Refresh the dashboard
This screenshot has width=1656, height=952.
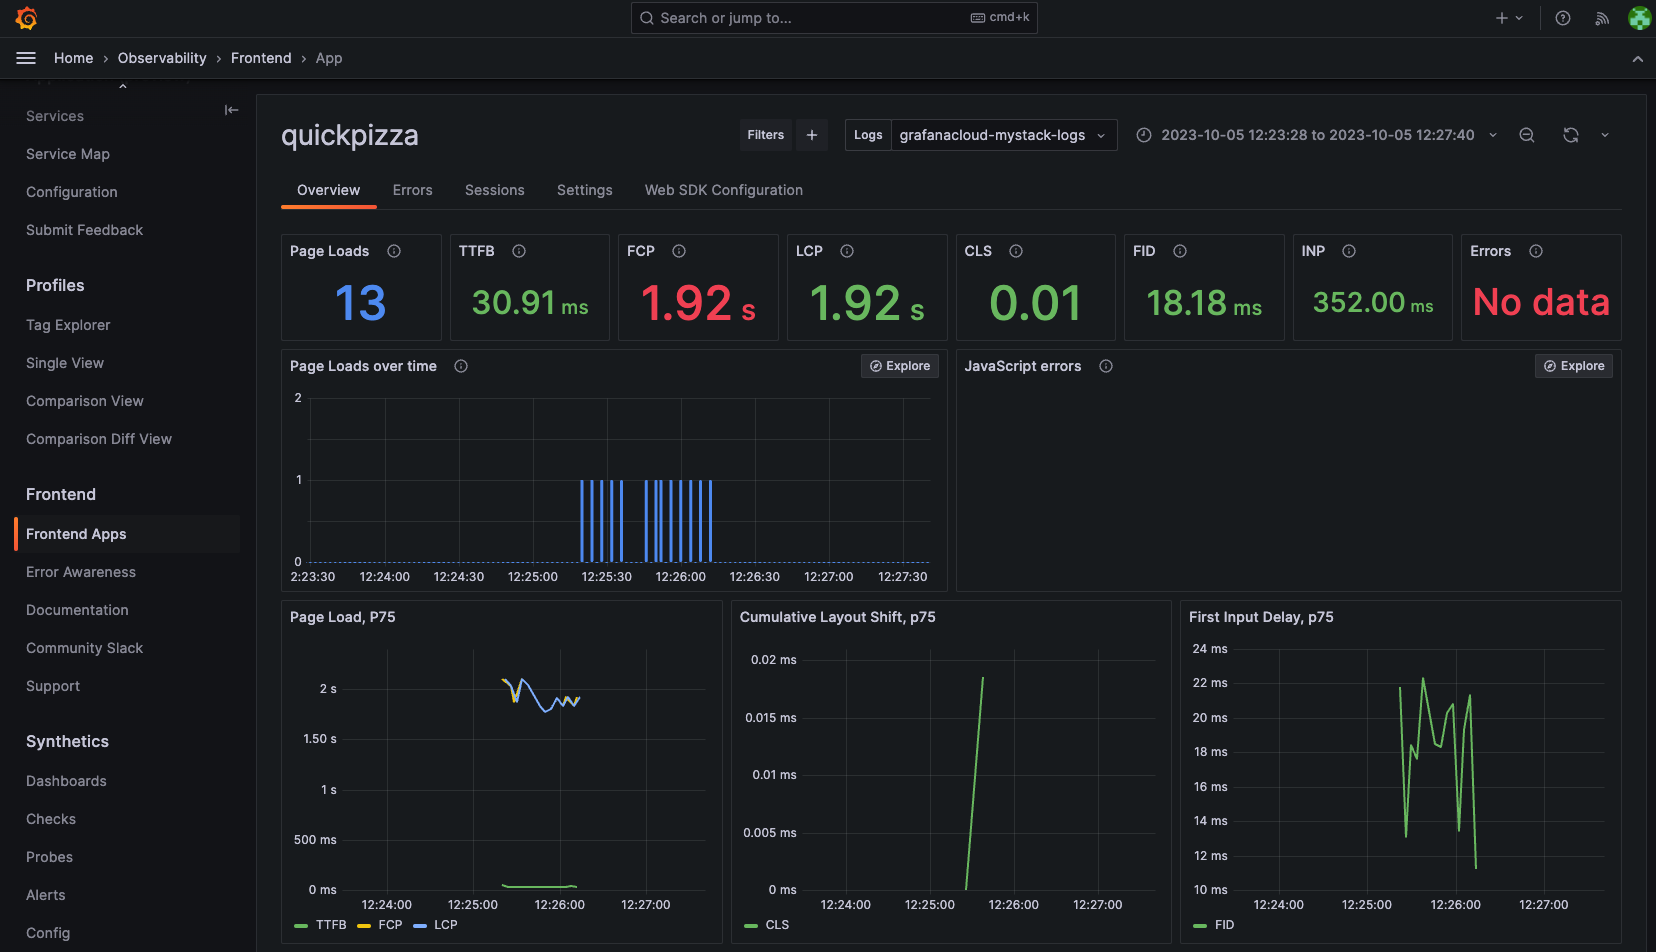[x=1571, y=135]
